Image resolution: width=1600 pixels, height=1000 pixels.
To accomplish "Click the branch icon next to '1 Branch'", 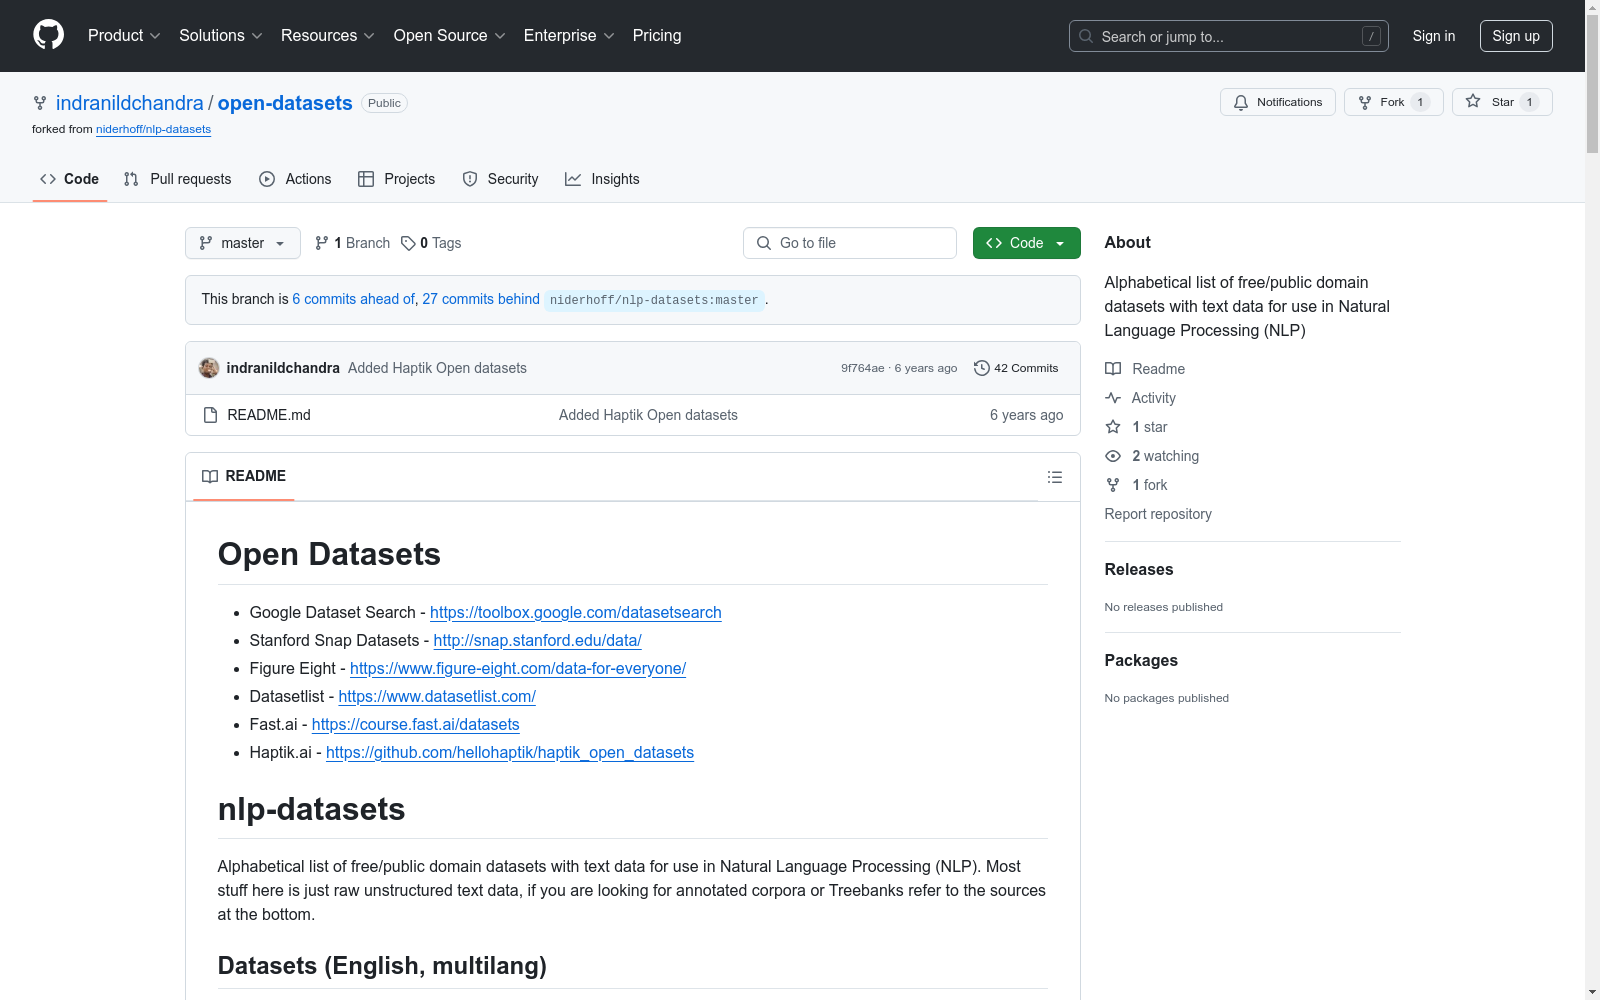I will [322, 243].
